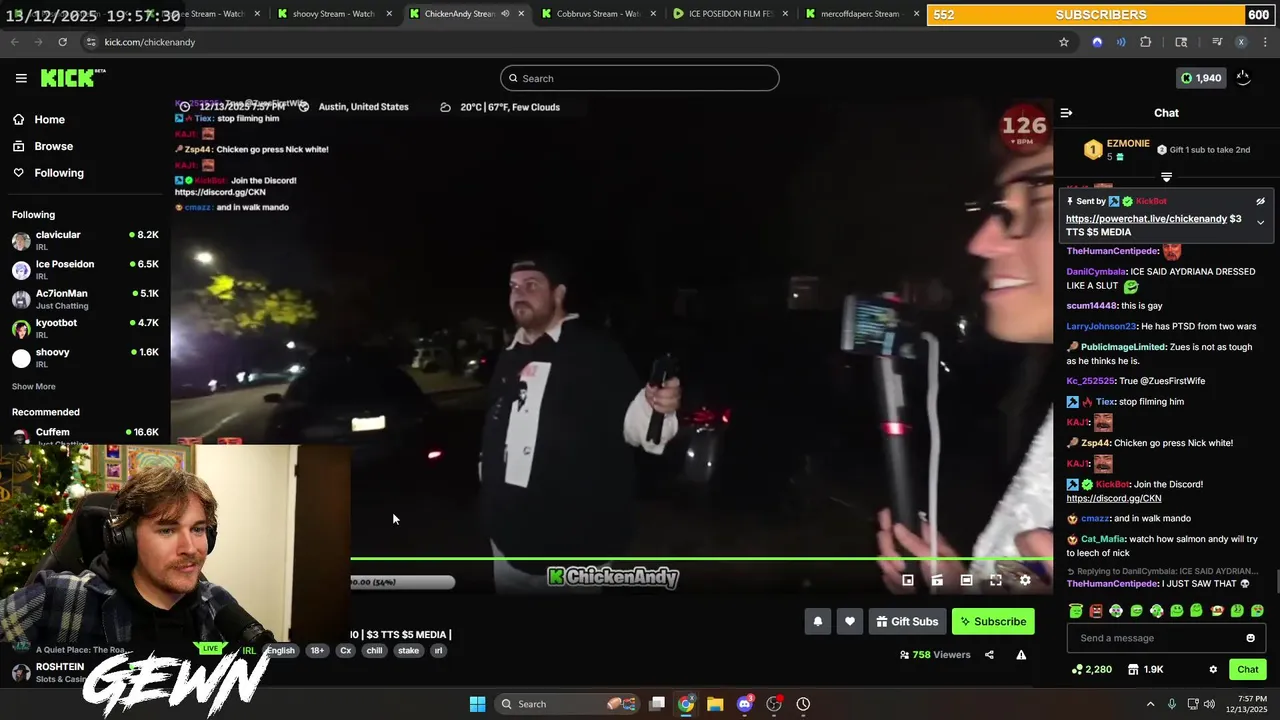Screen dimensions: 1280x720
Task: Share the stream via share icon
Action: pos(989,655)
